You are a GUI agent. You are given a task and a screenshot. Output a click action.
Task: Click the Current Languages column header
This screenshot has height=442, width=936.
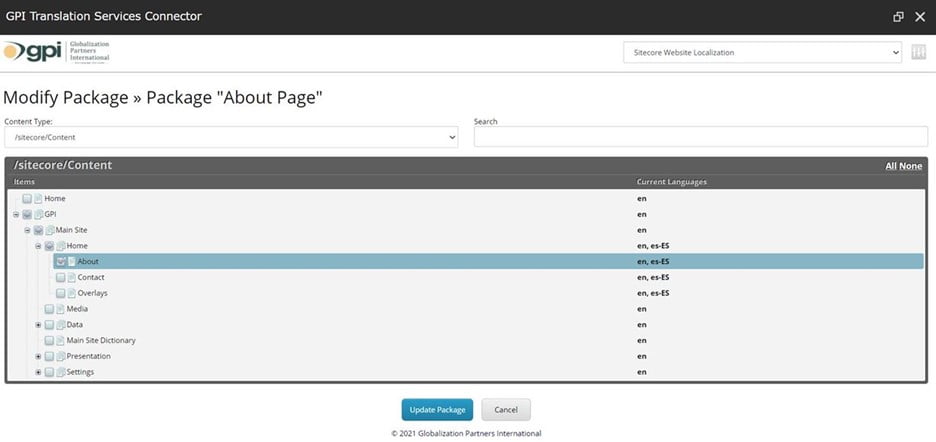(672, 182)
